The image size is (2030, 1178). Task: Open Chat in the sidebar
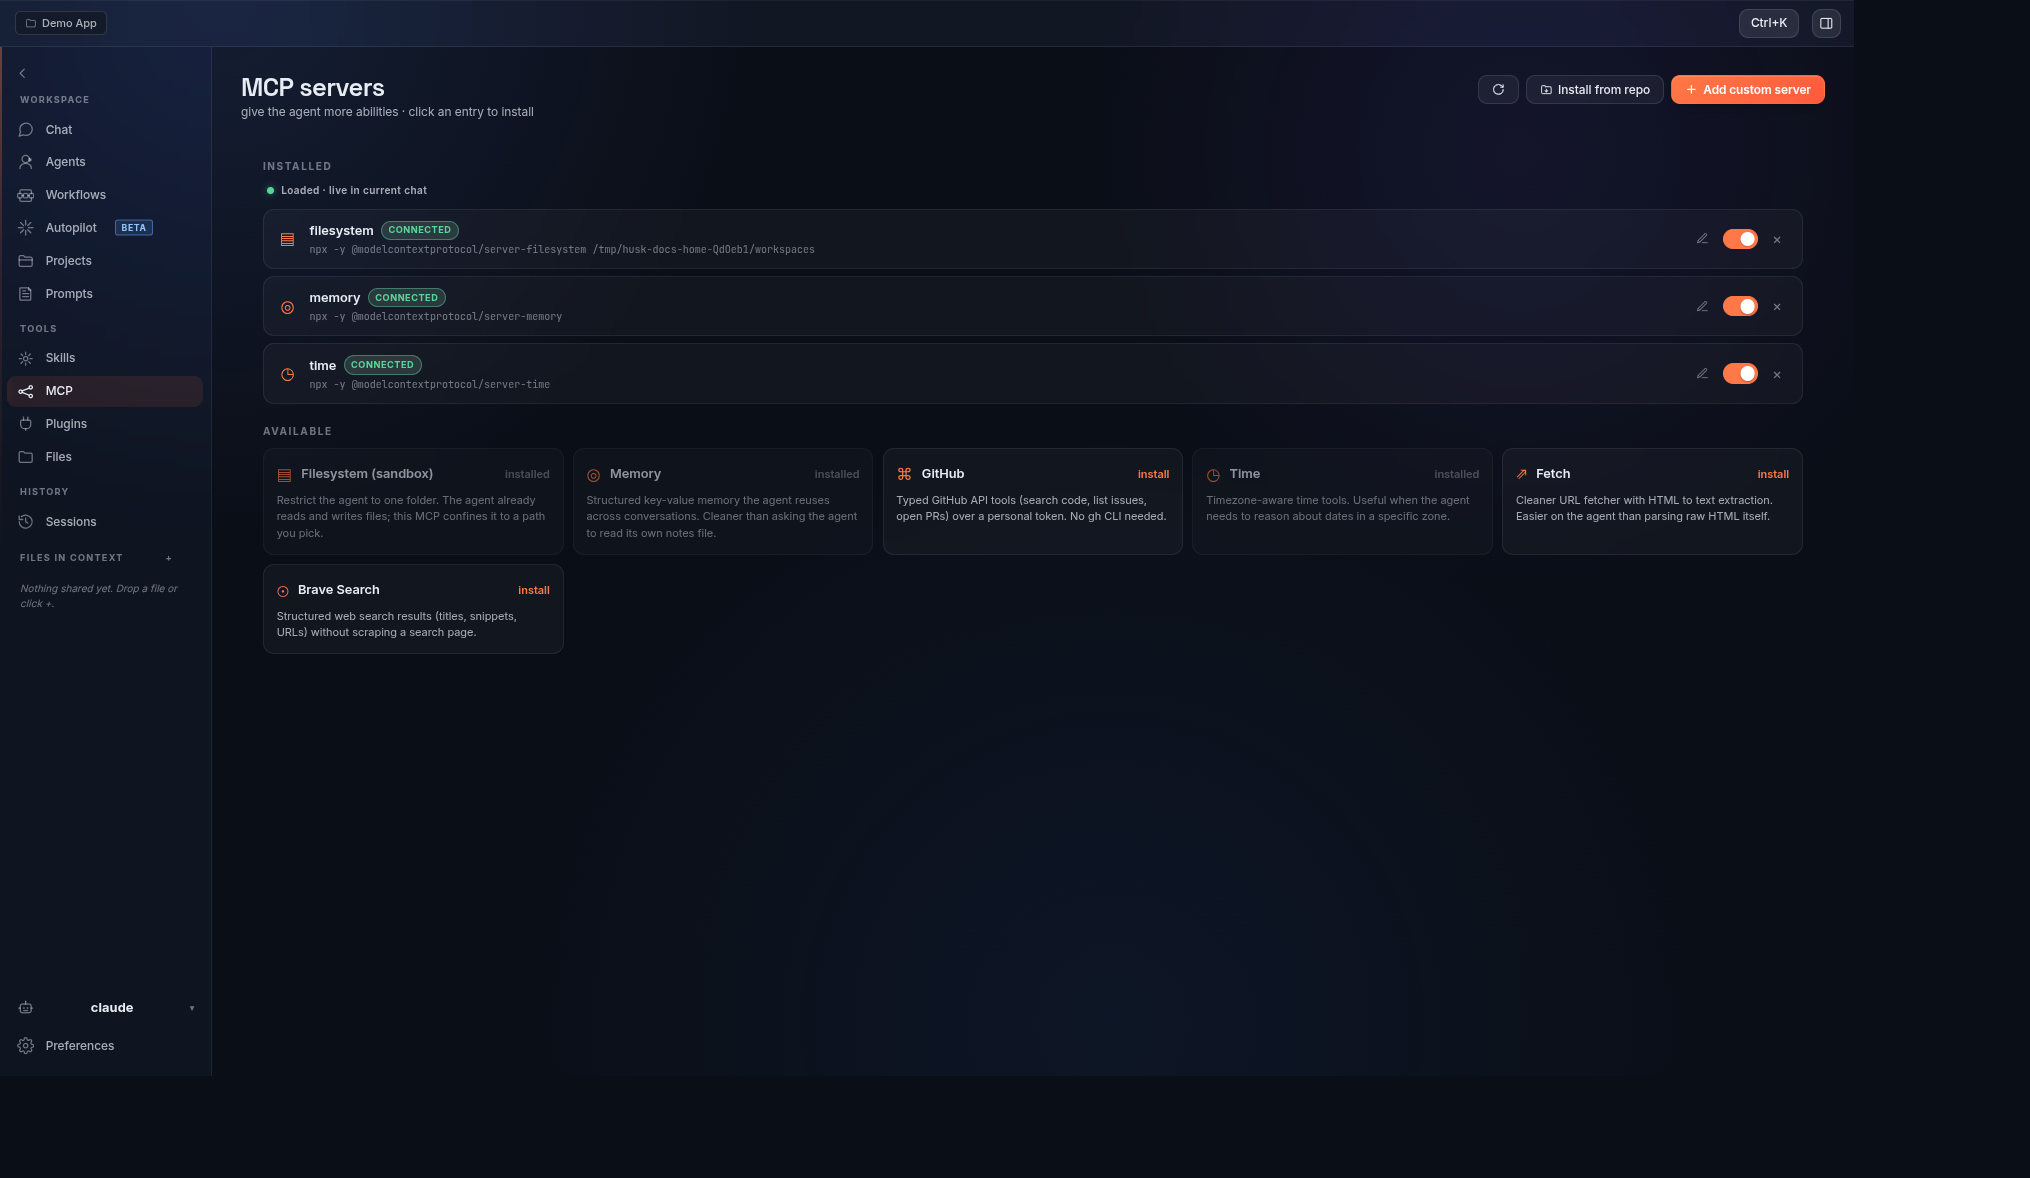point(105,130)
